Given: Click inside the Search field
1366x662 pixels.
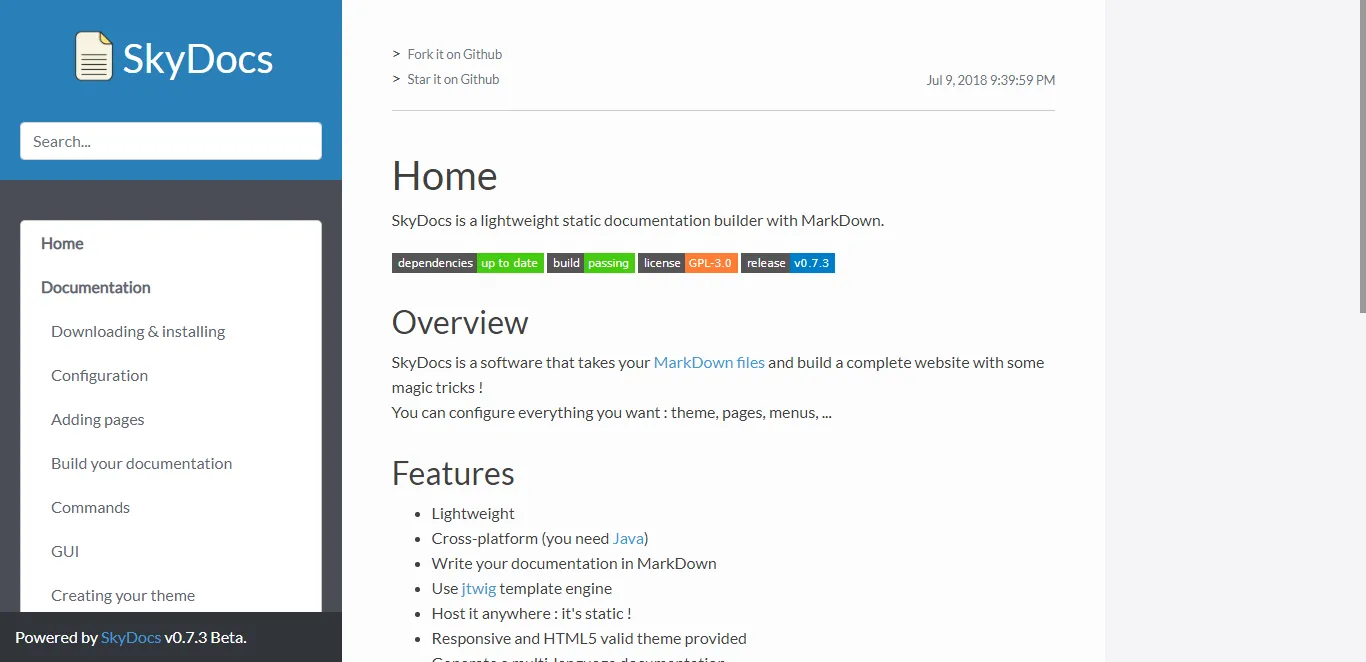Looking at the screenshot, I should click(170, 141).
